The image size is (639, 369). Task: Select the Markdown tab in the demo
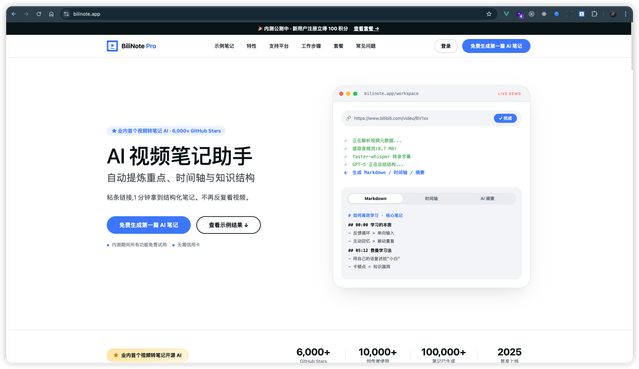coord(375,199)
